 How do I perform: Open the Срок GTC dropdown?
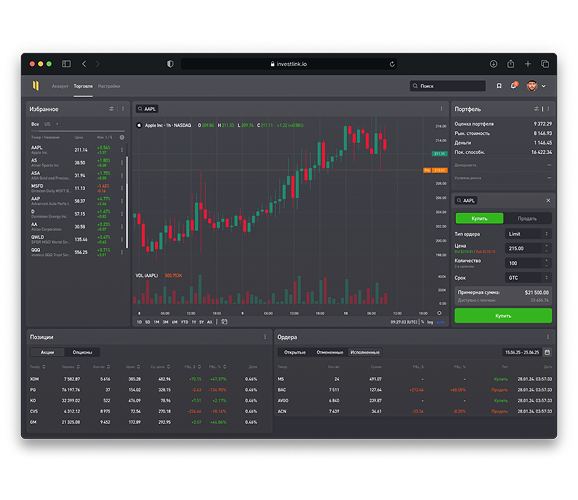528,278
